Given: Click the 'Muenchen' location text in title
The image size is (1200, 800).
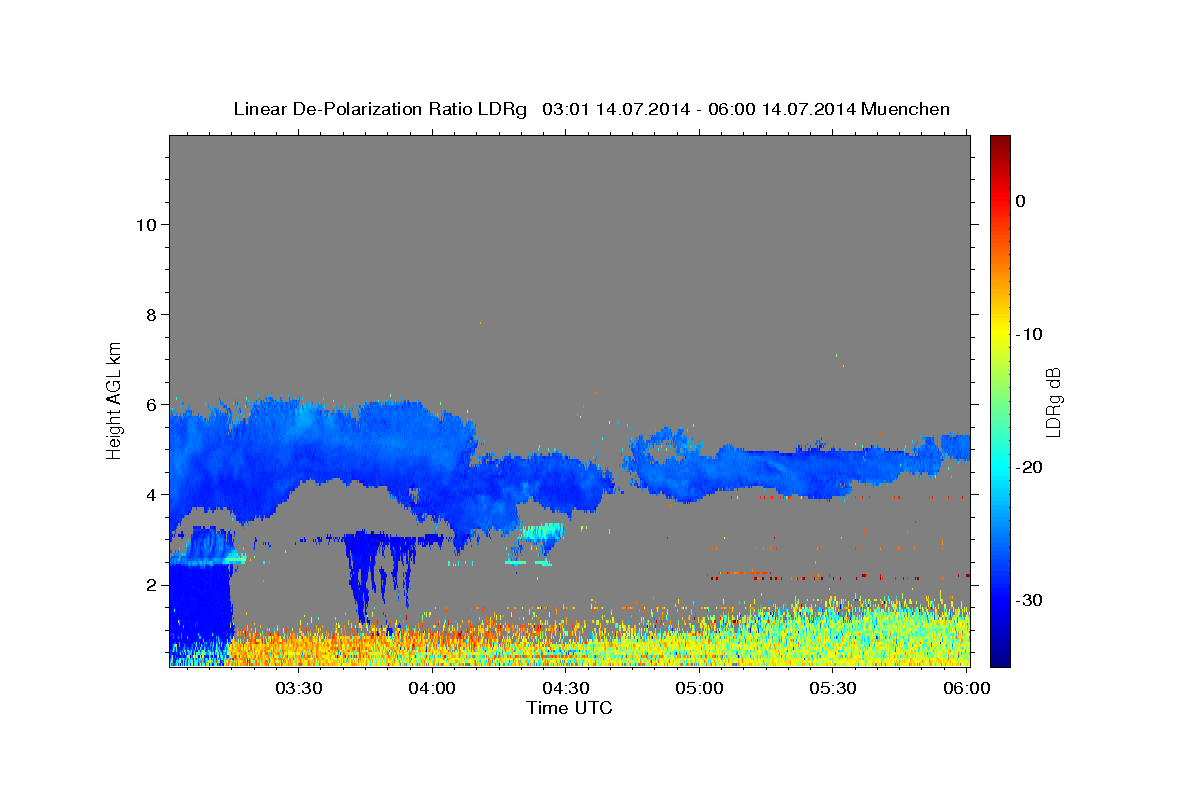Looking at the screenshot, I should click(905, 109).
